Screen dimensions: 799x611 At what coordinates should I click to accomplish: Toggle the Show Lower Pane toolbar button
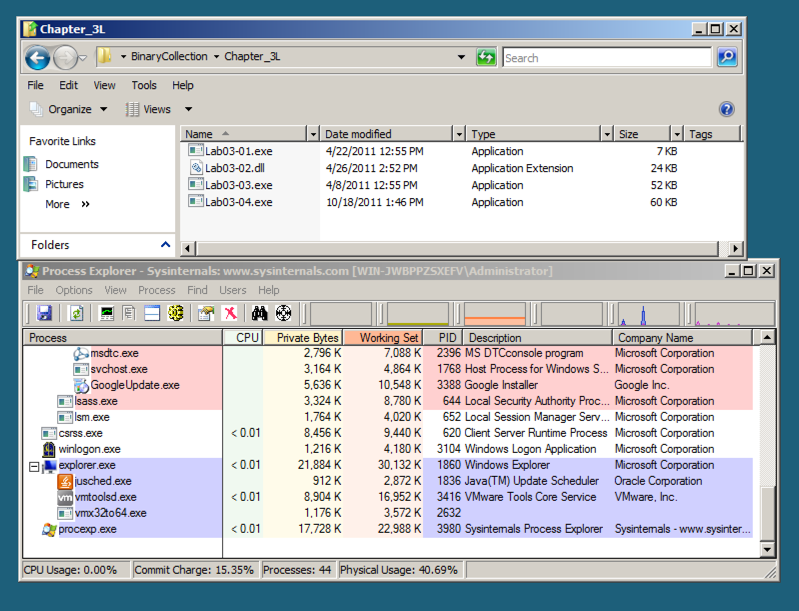tap(152, 314)
